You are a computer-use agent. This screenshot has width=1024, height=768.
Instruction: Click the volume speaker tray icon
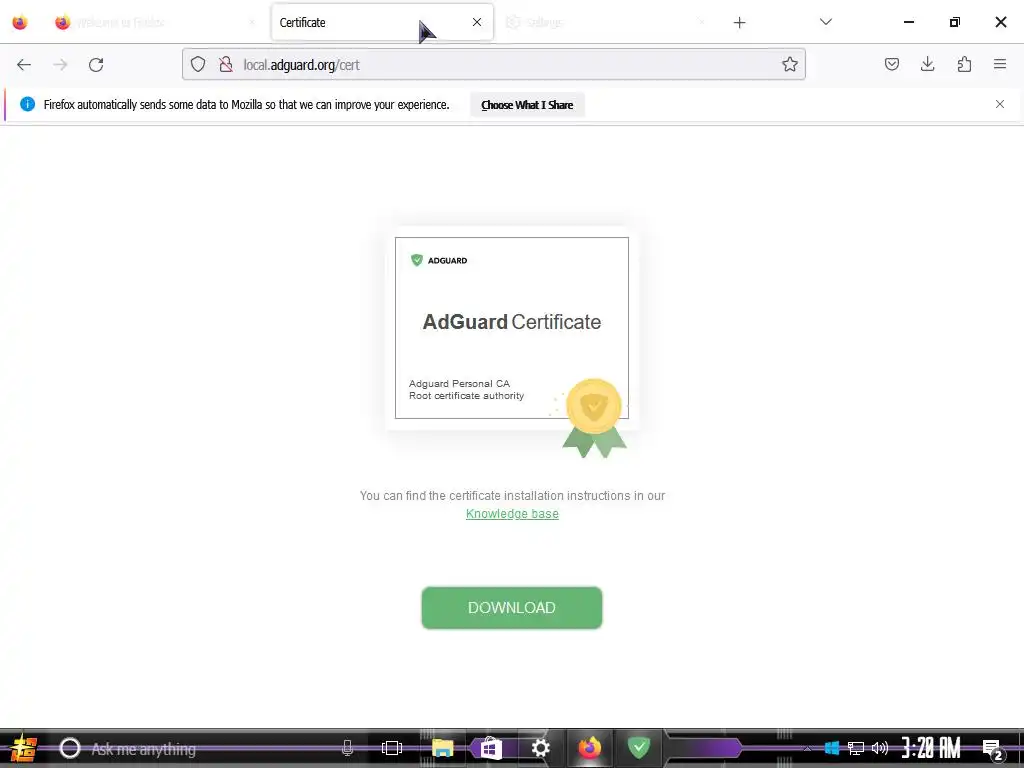880,748
